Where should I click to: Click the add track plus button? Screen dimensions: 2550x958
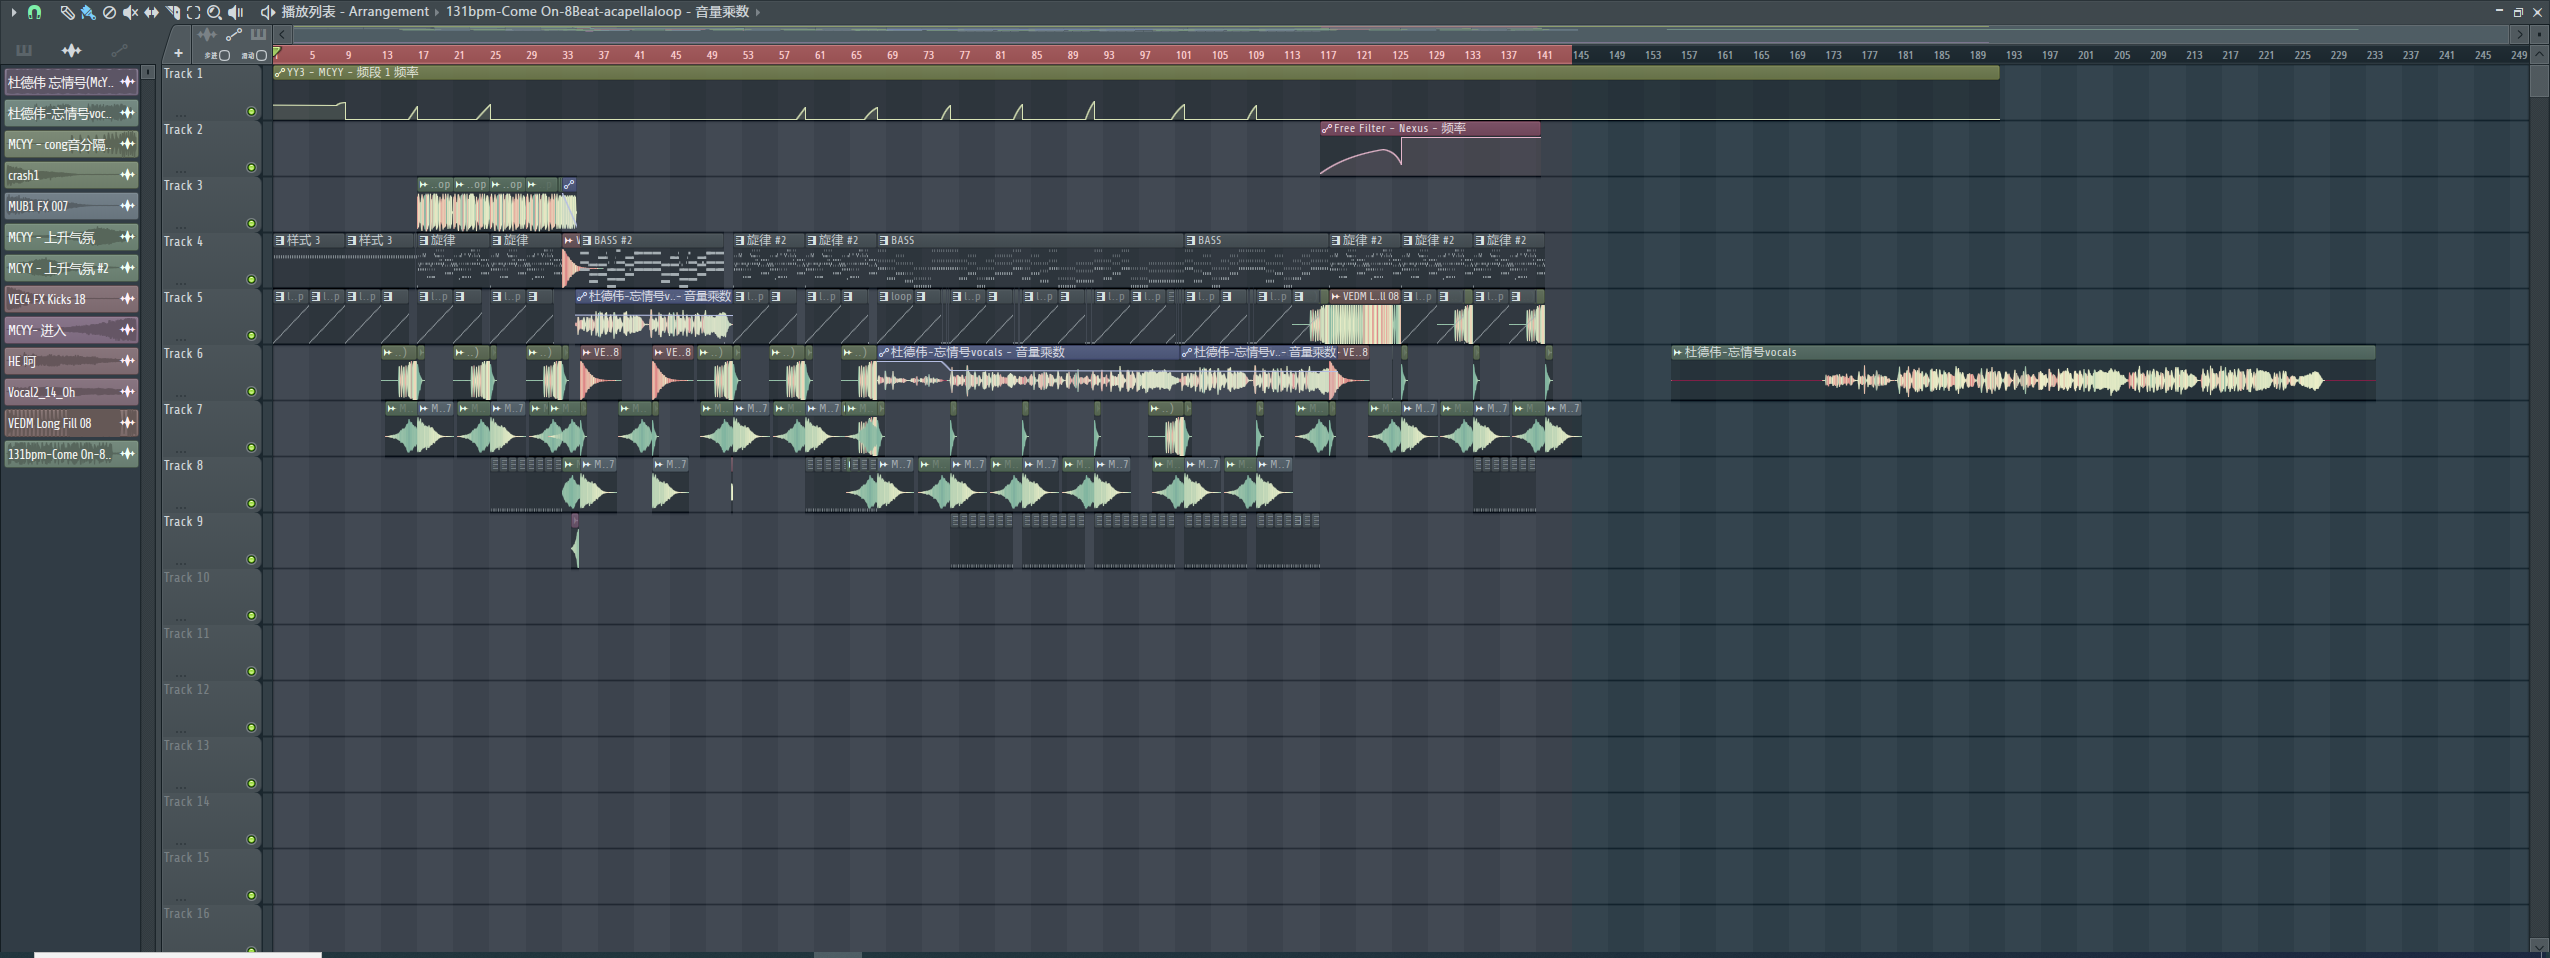click(x=178, y=54)
